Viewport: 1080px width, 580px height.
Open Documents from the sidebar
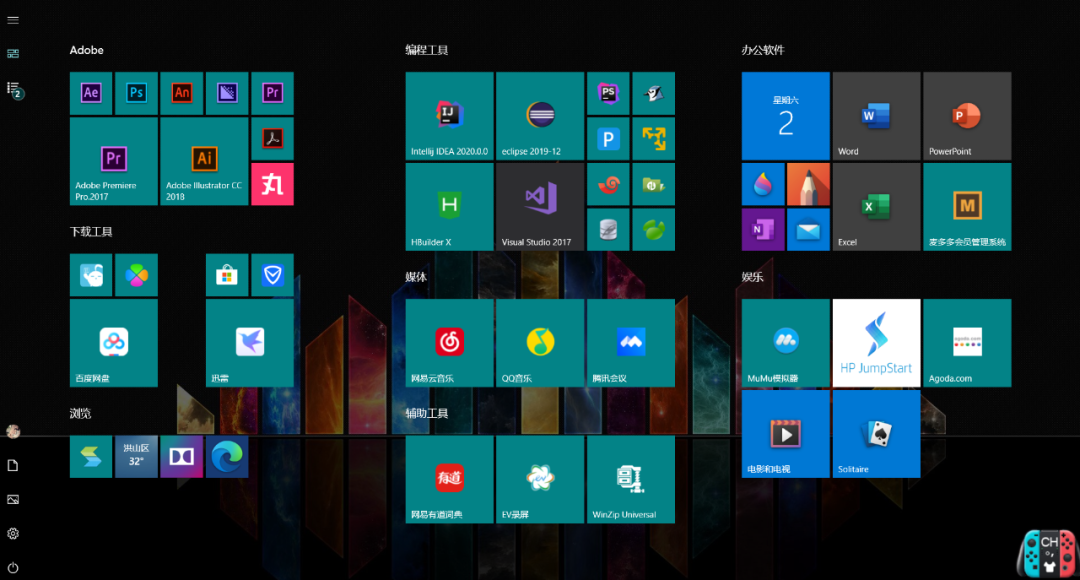[x=13, y=466]
